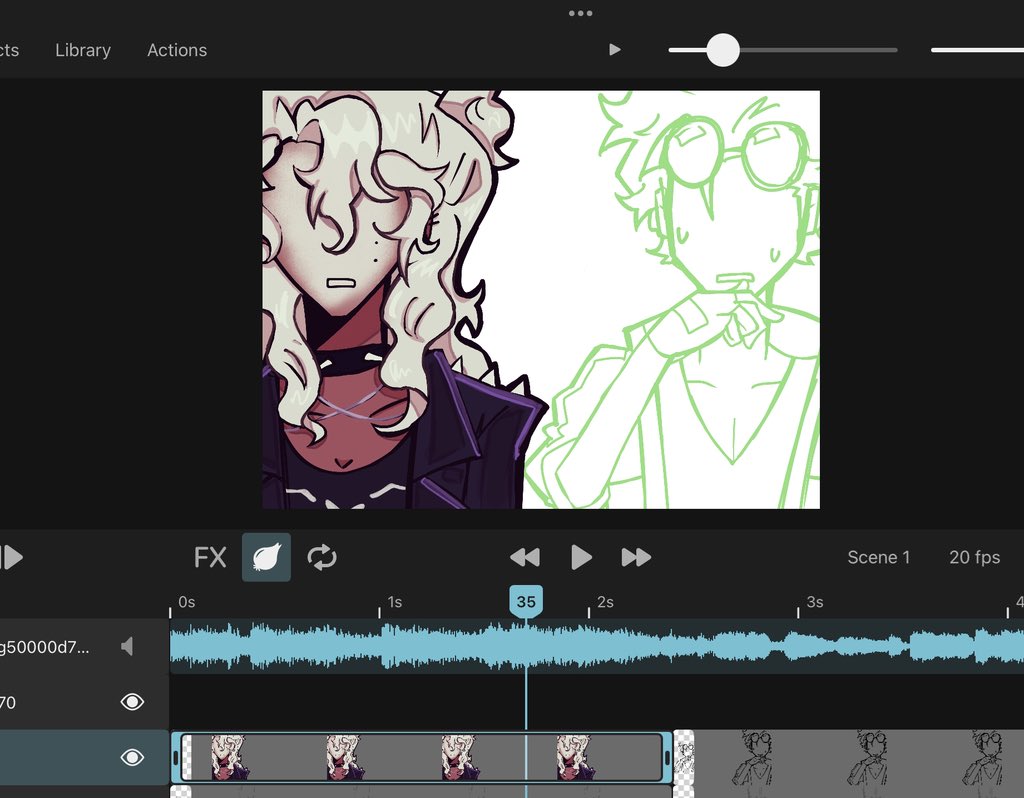The height and width of the screenshot is (798, 1024).
Task: Mute the audio track g50000d7
Action: (127, 646)
